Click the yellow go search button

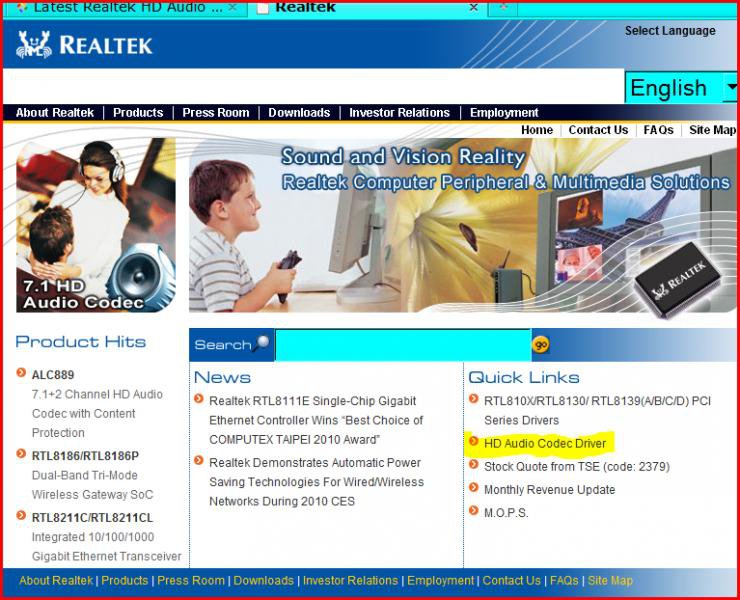(540, 345)
